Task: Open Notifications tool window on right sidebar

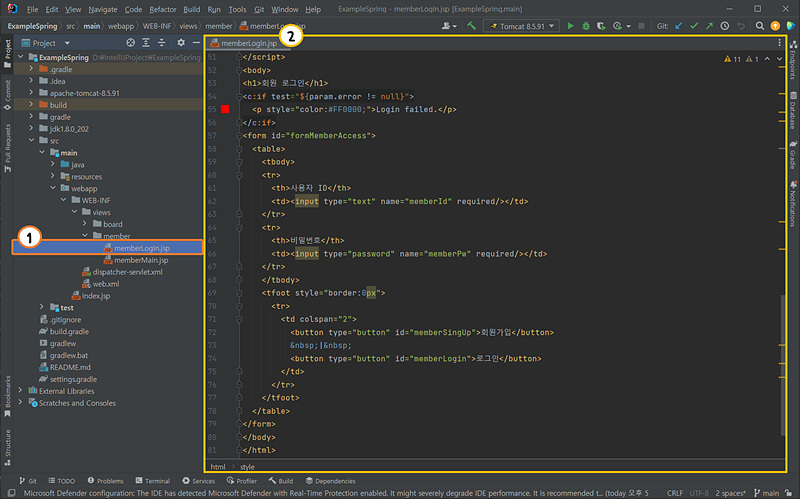Action: [793, 204]
